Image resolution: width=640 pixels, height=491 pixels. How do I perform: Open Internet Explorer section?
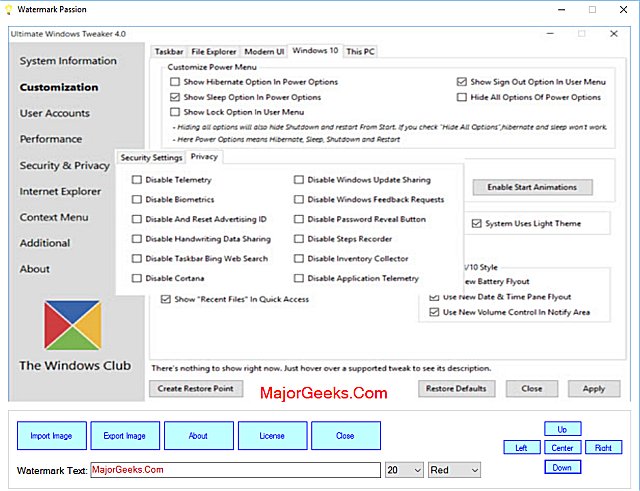click(x=60, y=191)
